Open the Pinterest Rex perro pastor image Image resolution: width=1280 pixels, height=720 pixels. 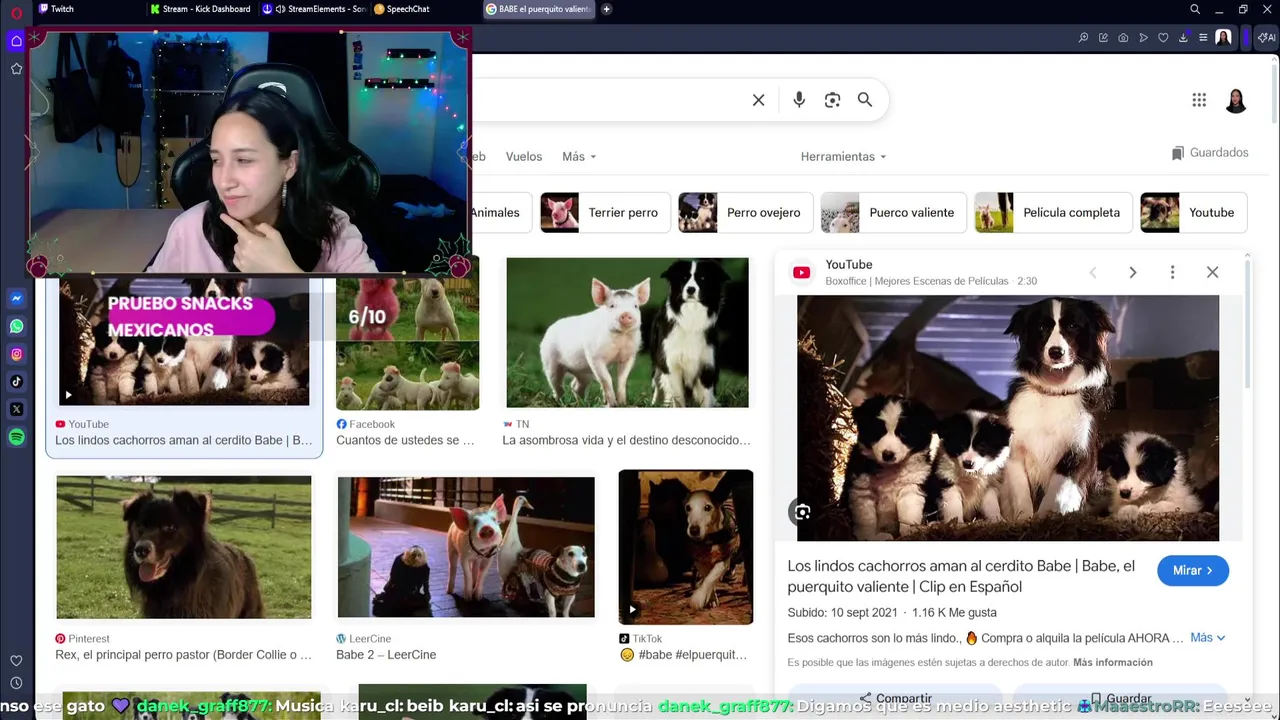tap(184, 547)
